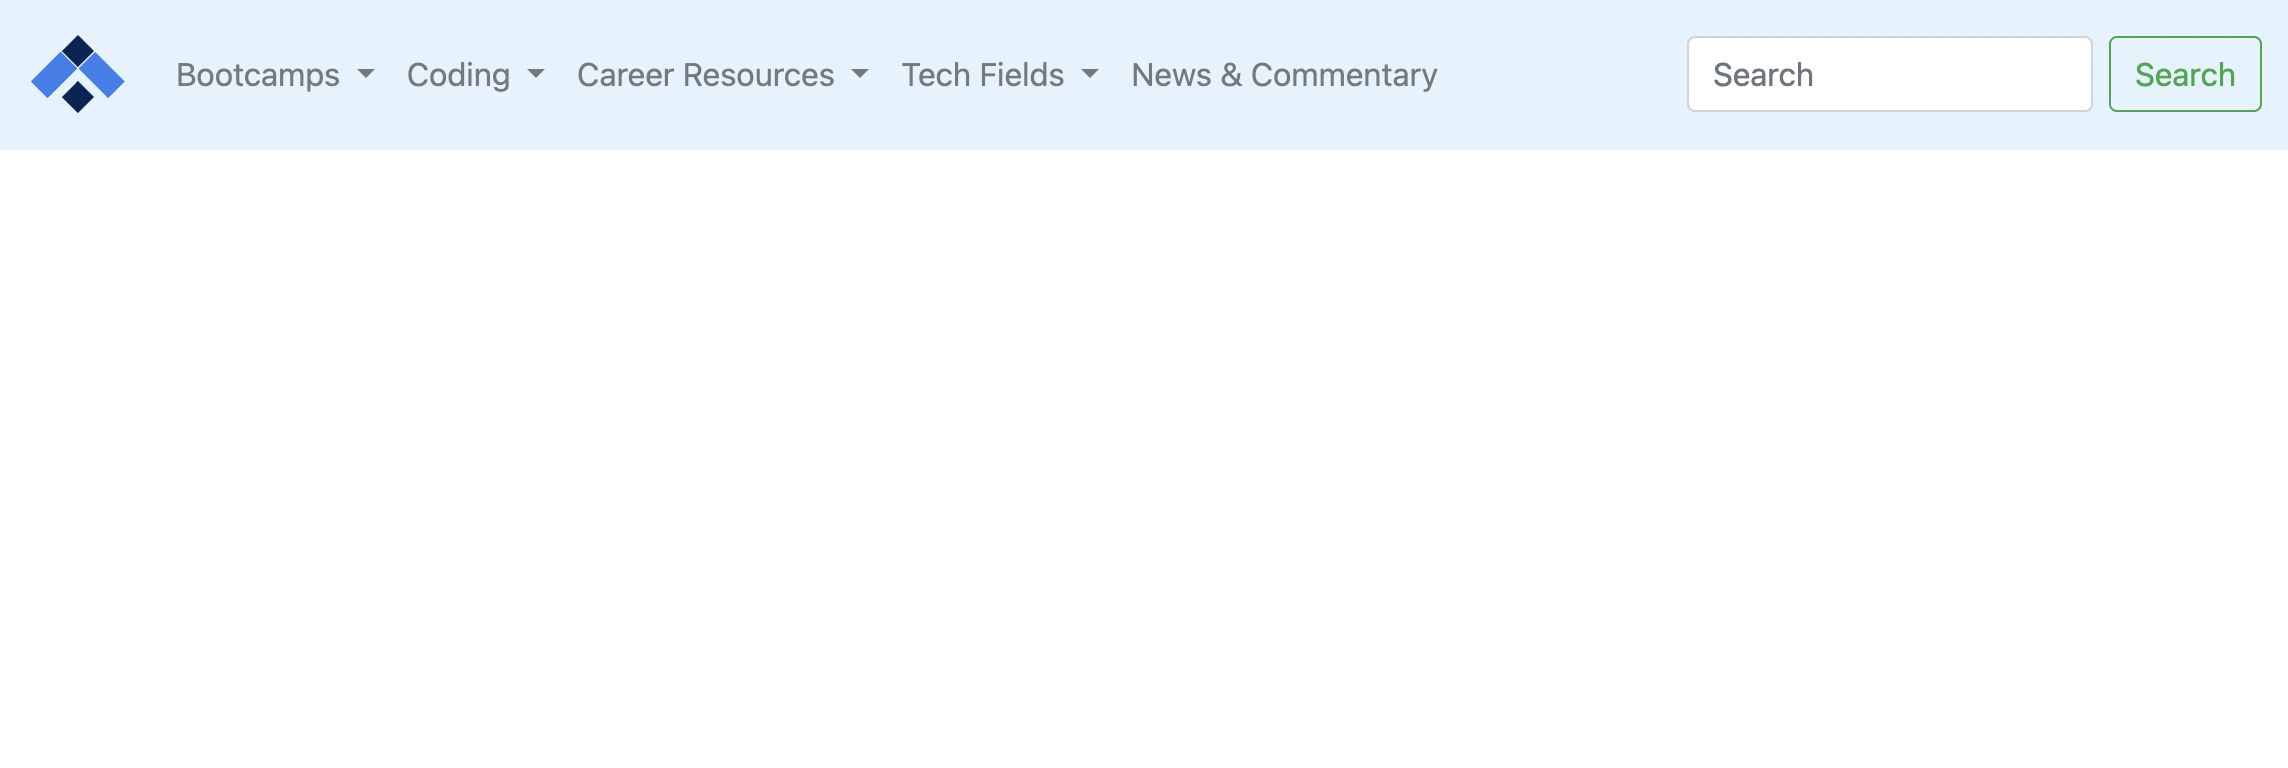Select the Bootcamps text label in navbar
The height and width of the screenshot is (768, 2288).
click(x=258, y=75)
